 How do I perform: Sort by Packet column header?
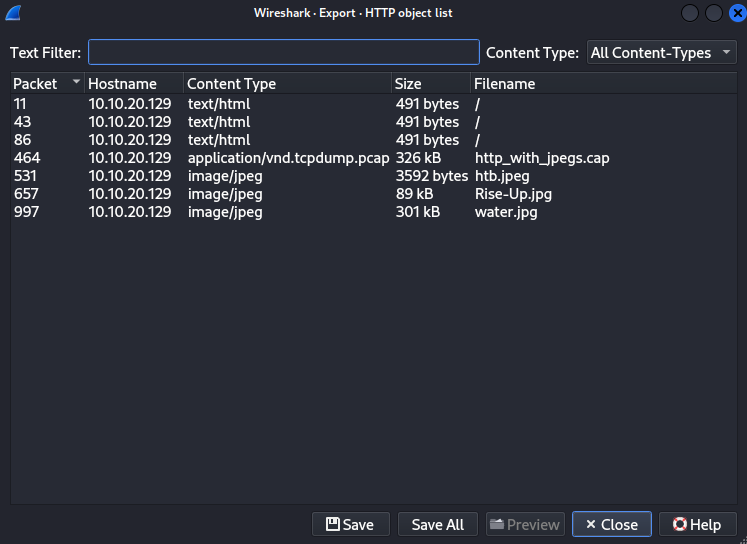tap(47, 83)
